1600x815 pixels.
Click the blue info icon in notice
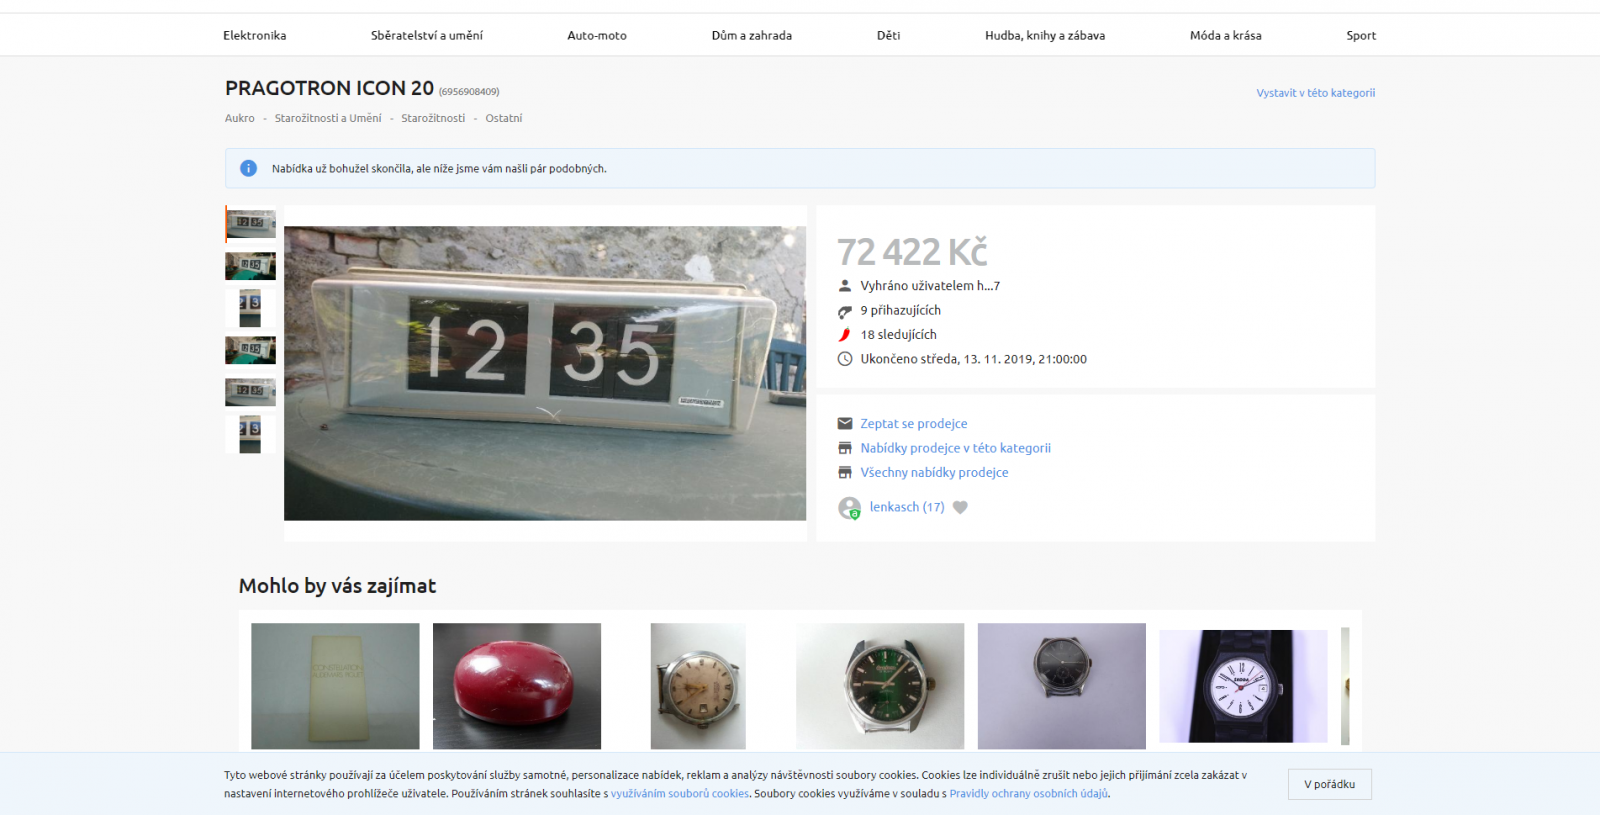click(248, 168)
